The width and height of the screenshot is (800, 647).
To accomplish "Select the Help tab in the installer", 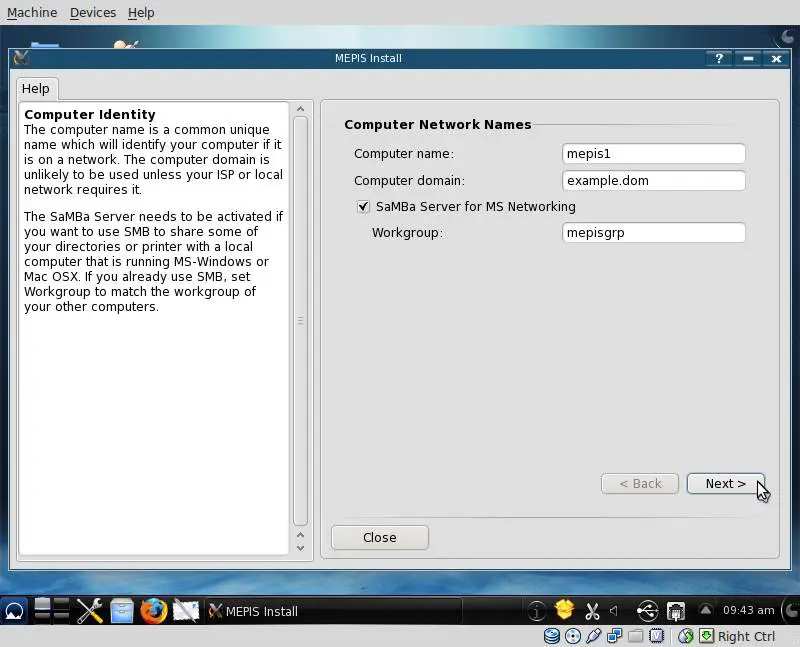I will pos(36,89).
